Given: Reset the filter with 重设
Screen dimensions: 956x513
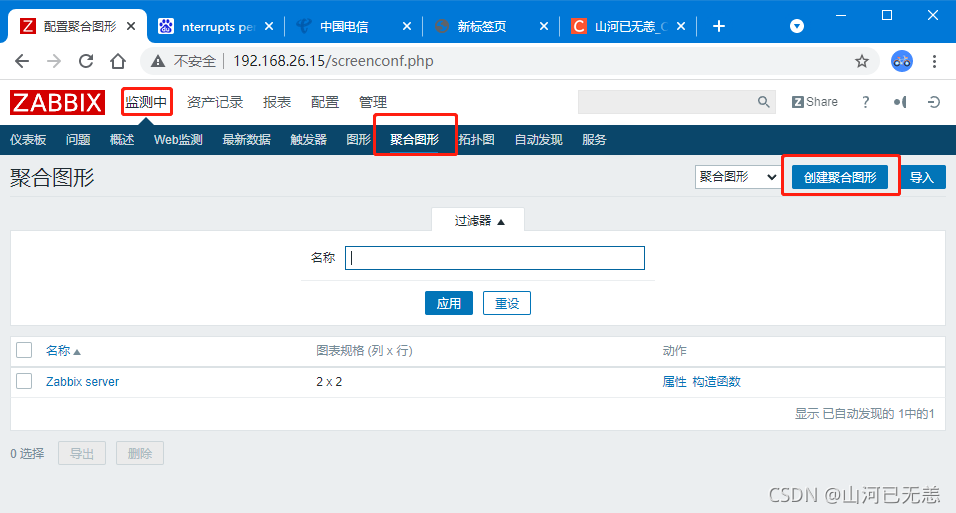Looking at the screenshot, I should pos(507,303).
